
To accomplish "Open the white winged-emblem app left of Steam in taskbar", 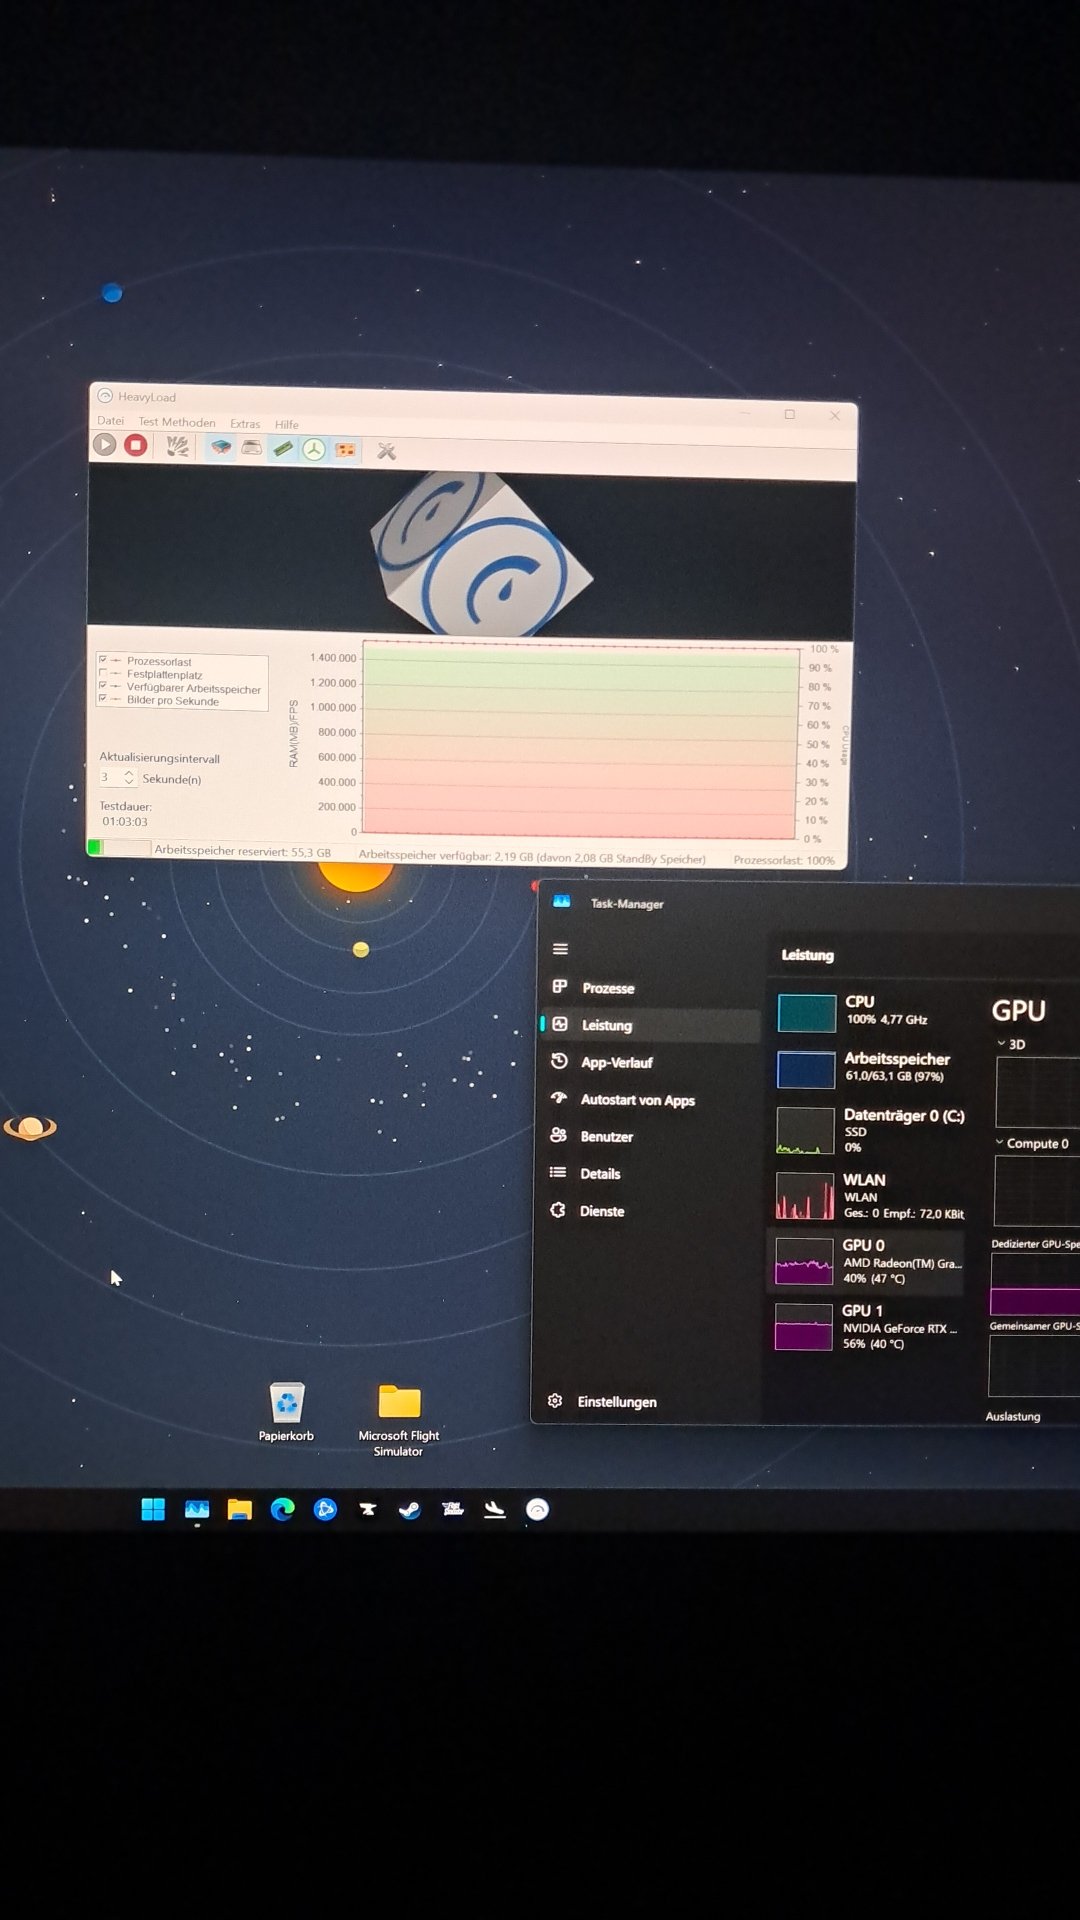I will point(367,1510).
